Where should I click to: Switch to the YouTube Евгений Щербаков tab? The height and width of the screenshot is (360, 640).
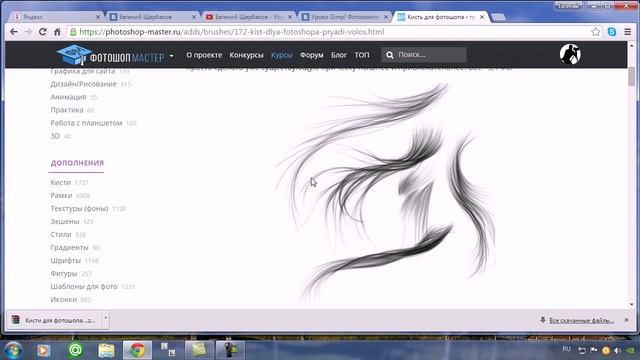(x=249, y=17)
